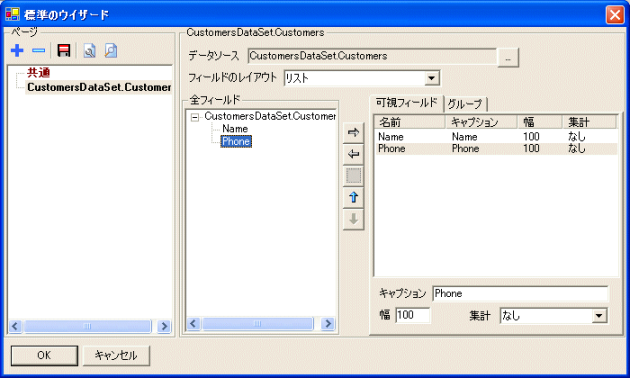Click the page tree horizontal scrollbar thumb
The width and height of the screenshot is (630, 378).
88,326
